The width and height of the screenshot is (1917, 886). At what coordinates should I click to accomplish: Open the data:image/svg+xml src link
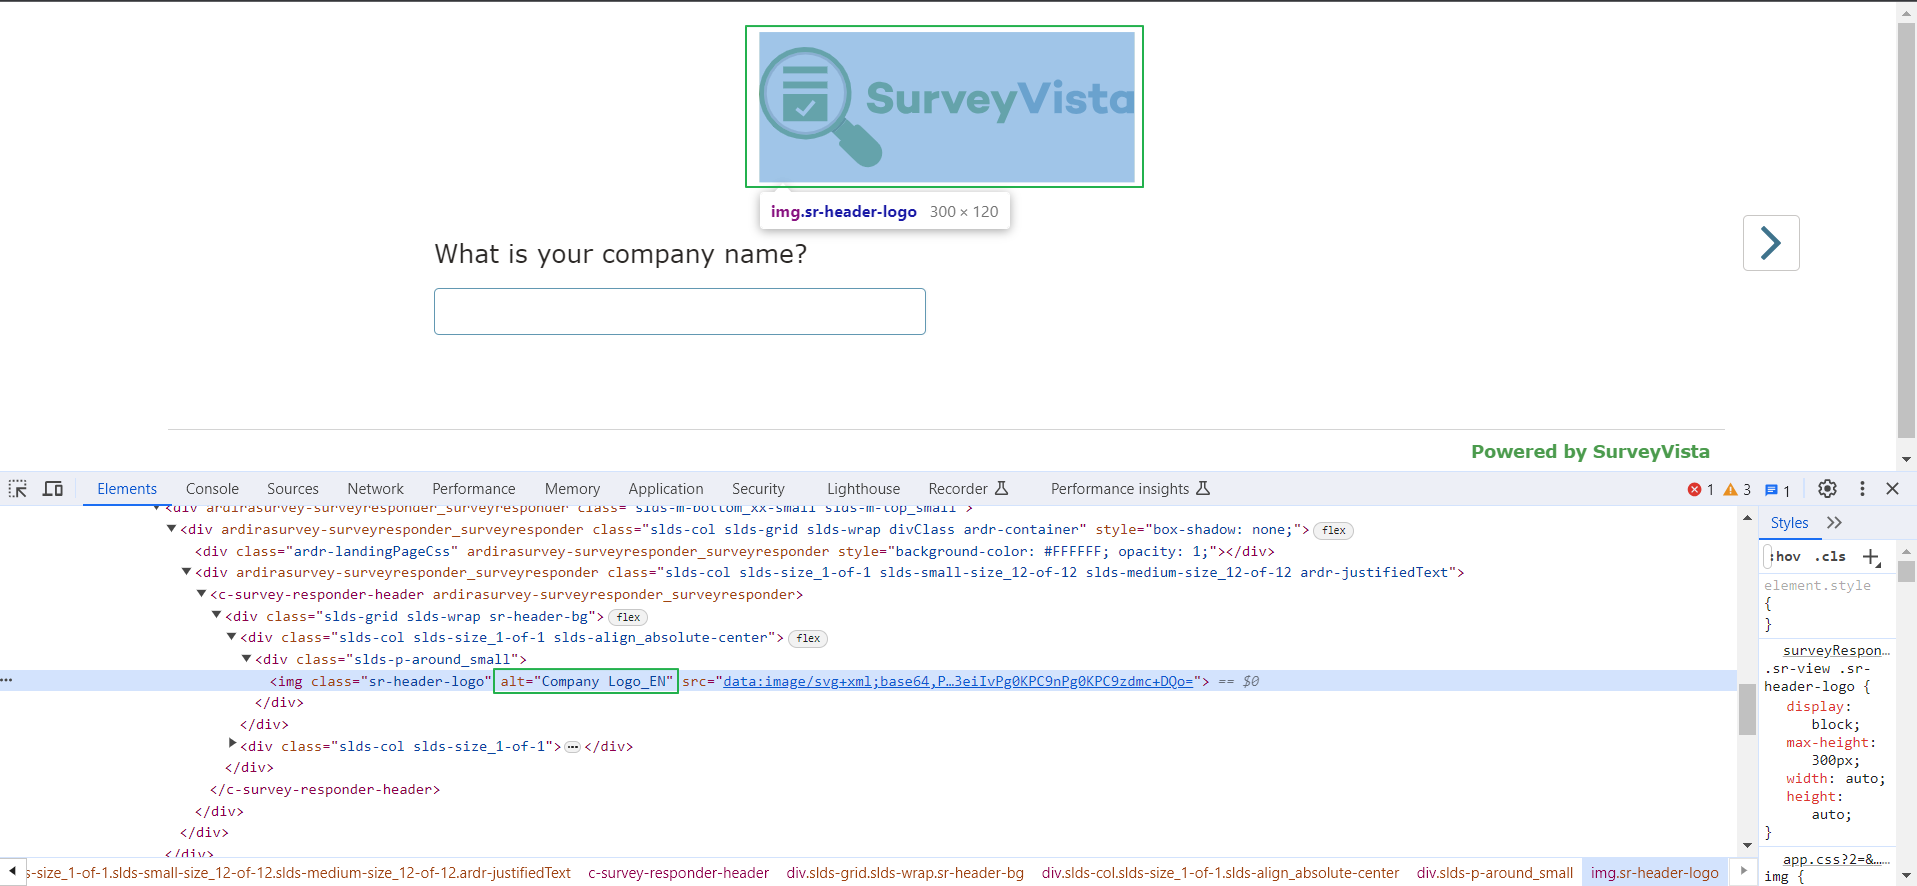click(x=958, y=681)
